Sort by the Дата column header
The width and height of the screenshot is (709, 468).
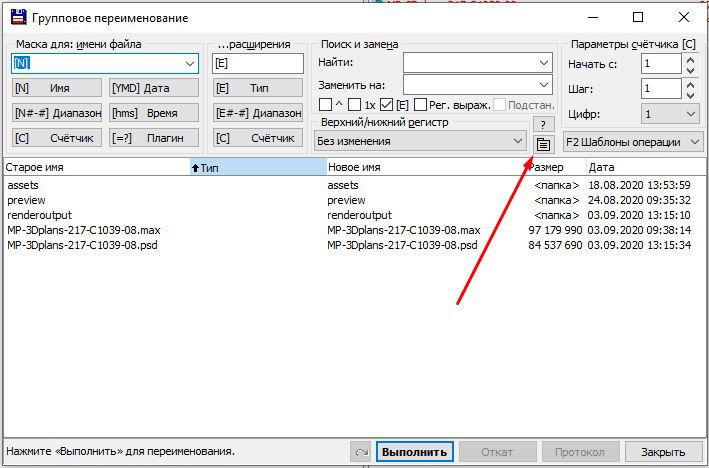[x=646, y=167]
